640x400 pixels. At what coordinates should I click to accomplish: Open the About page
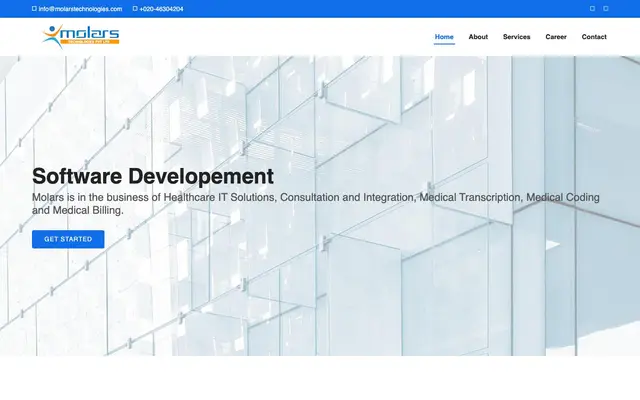point(478,37)
